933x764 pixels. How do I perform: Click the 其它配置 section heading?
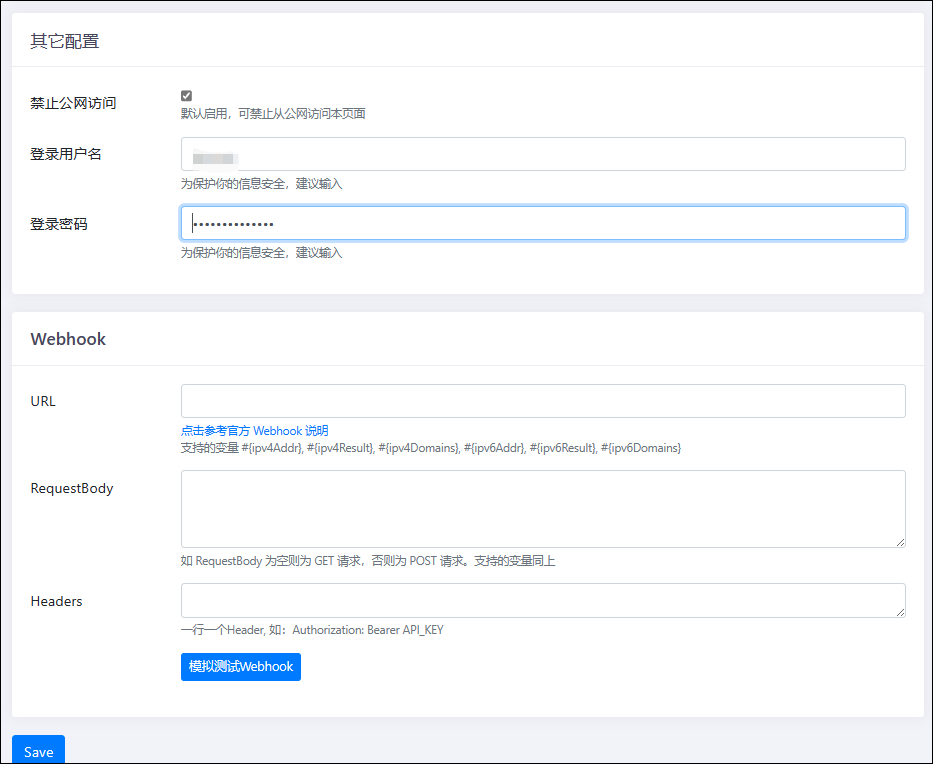click(x=65, y=41)
